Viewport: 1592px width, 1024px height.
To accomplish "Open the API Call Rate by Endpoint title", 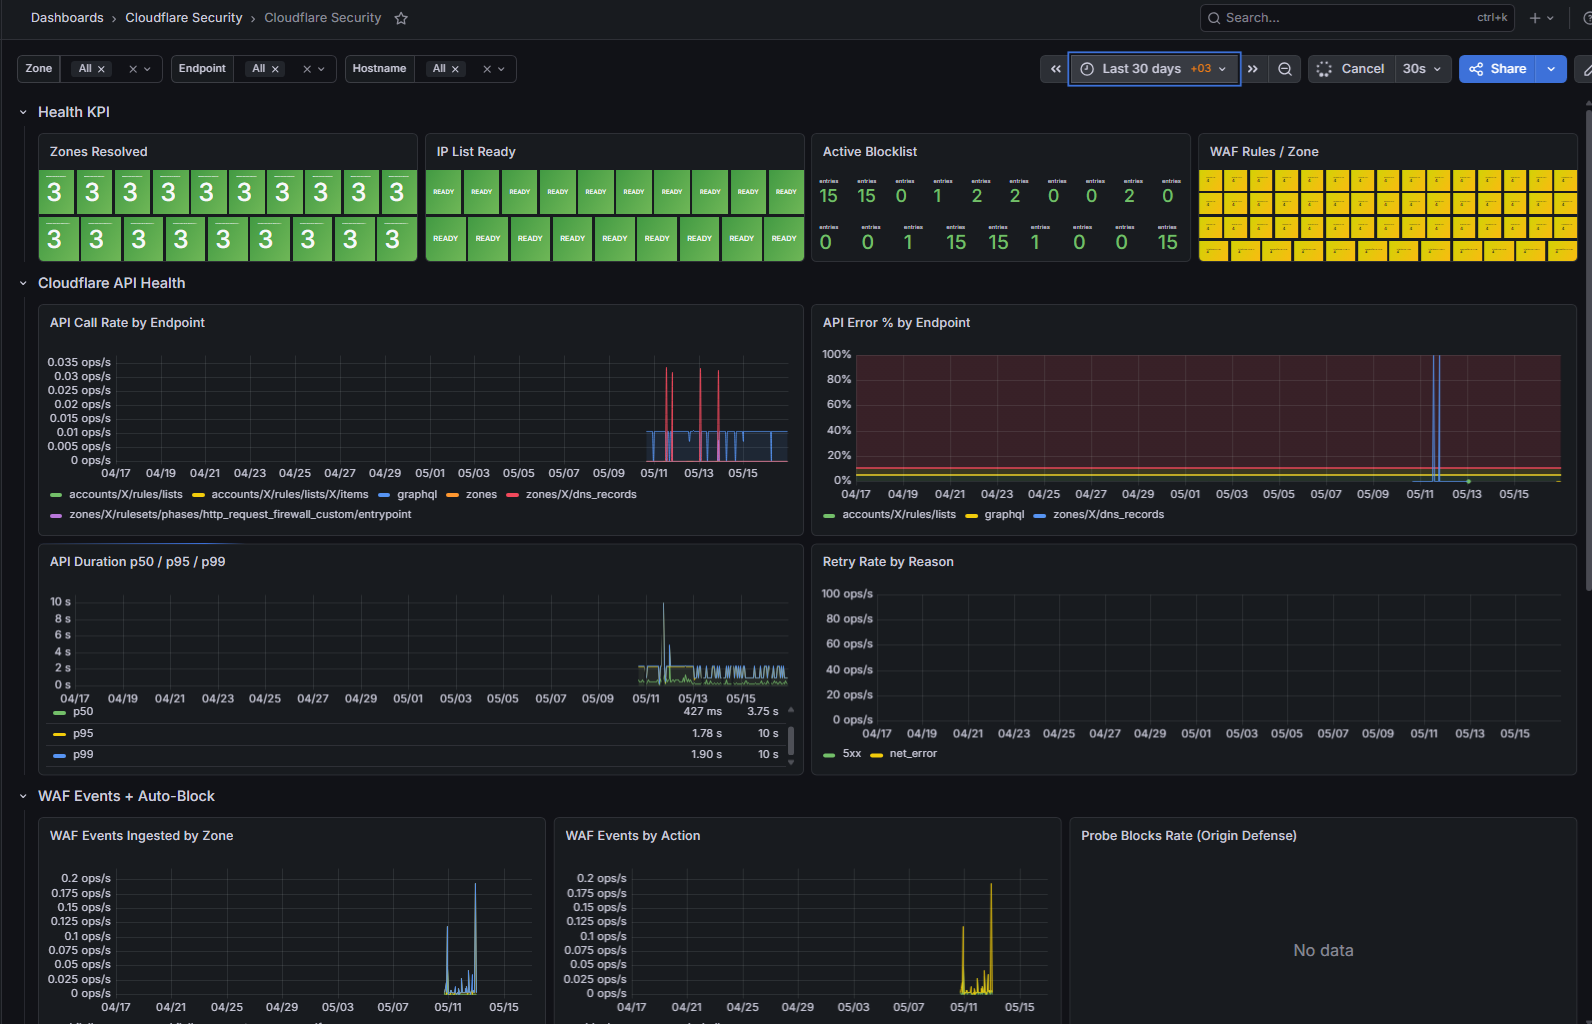I will pos(127,323).
